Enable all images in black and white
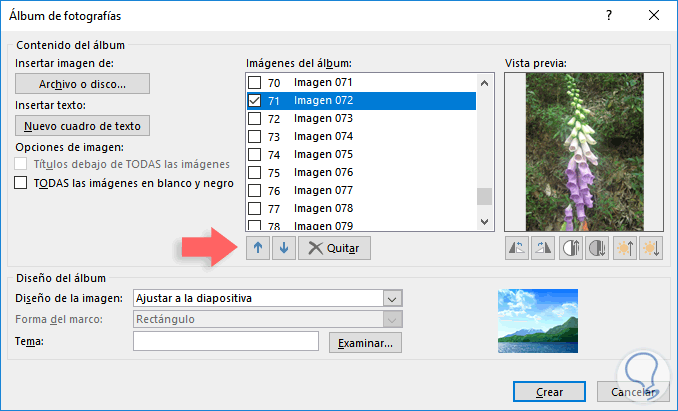Viewport: 678px width, 411px height. (21, 183)
